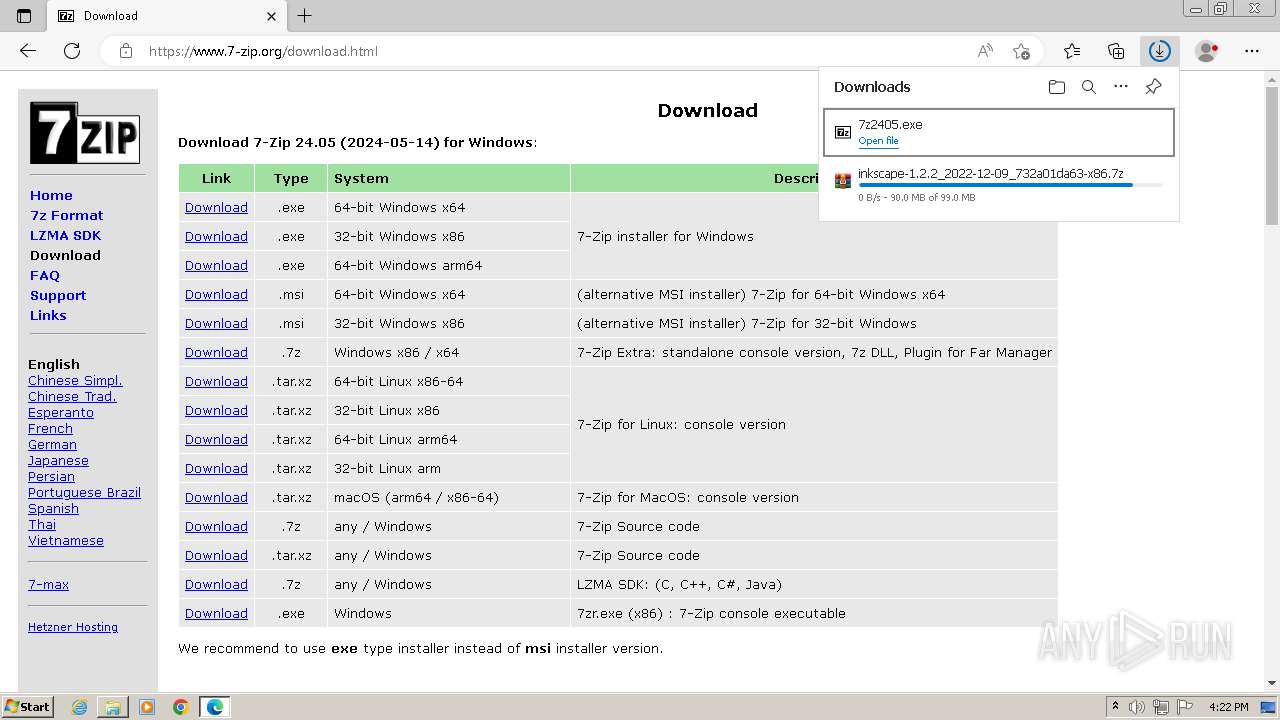The width and height of the screenshot is (1280, 720).
Task: View site information lock icon
Action: (126, 51)
